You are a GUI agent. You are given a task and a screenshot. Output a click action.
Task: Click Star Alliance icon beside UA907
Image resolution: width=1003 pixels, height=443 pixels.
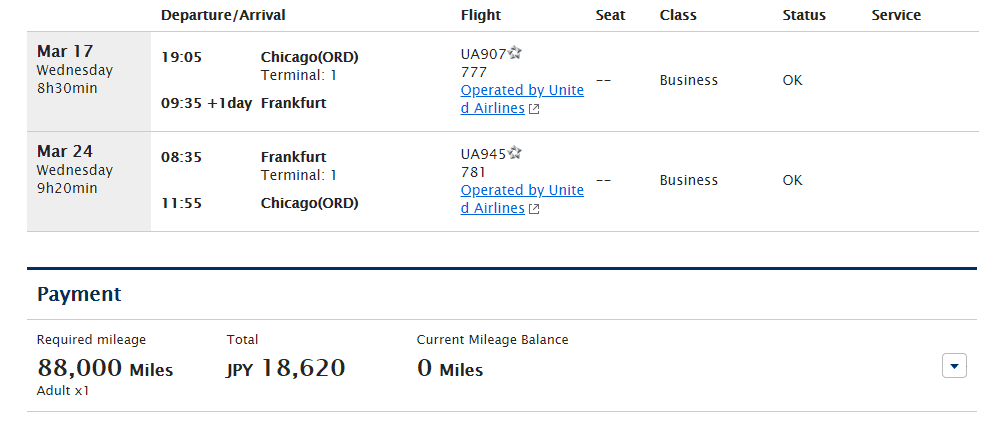tap(515, 53)
